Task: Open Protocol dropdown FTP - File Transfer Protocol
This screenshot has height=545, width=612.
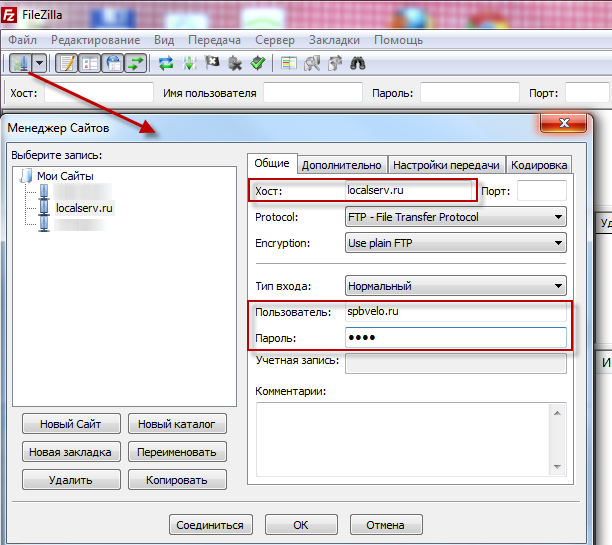Action: (x=455, y=217)
